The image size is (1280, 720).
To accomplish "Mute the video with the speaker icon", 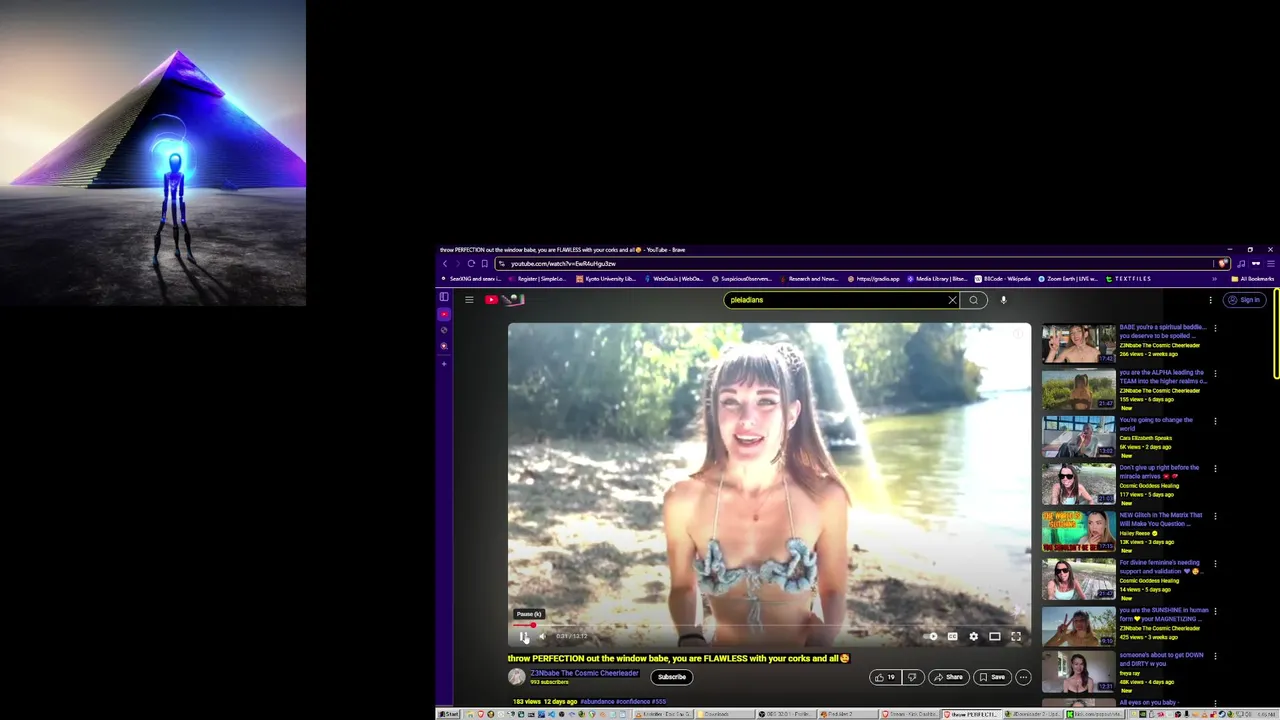I will click(543, 637).
